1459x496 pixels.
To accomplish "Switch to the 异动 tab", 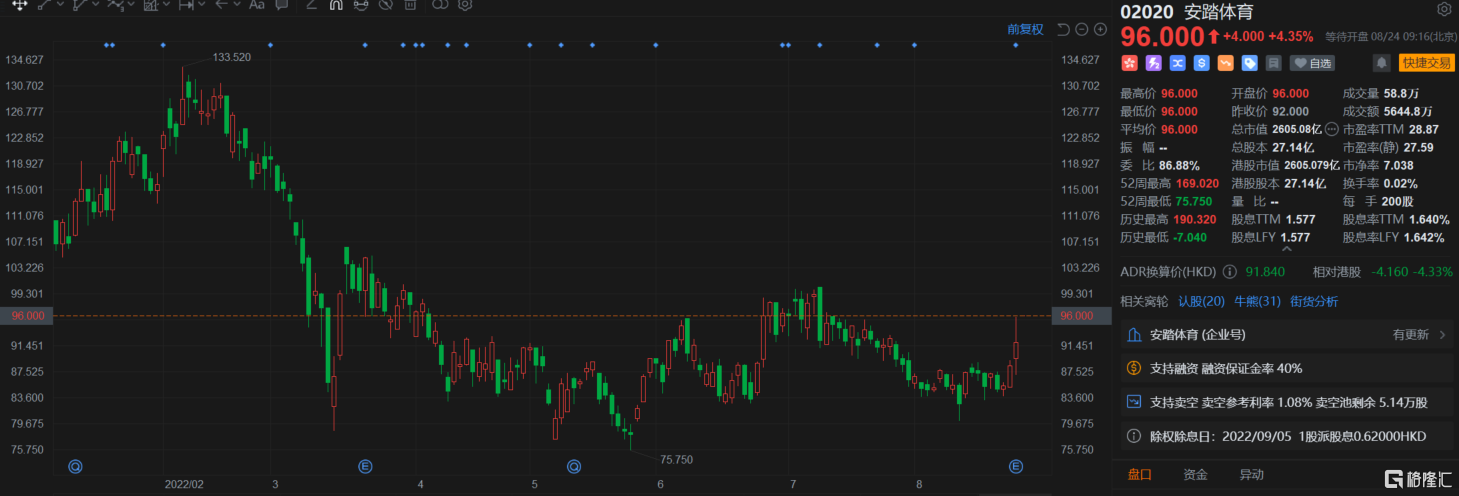I will coord(1251,475).
